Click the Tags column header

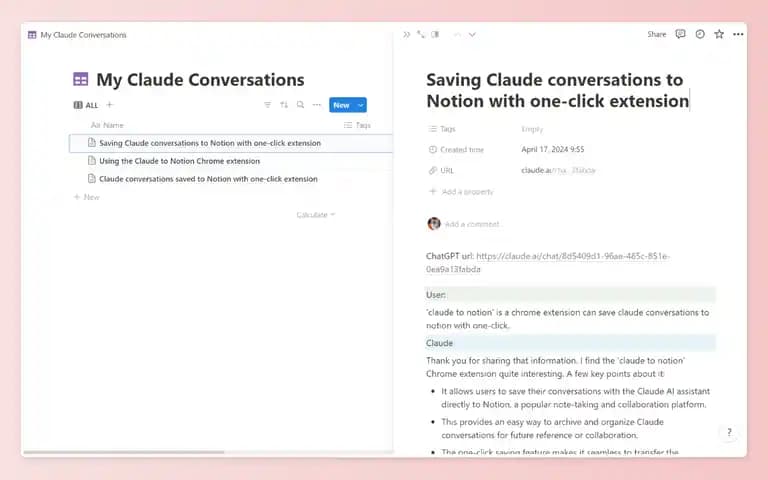tap(357, 125)
